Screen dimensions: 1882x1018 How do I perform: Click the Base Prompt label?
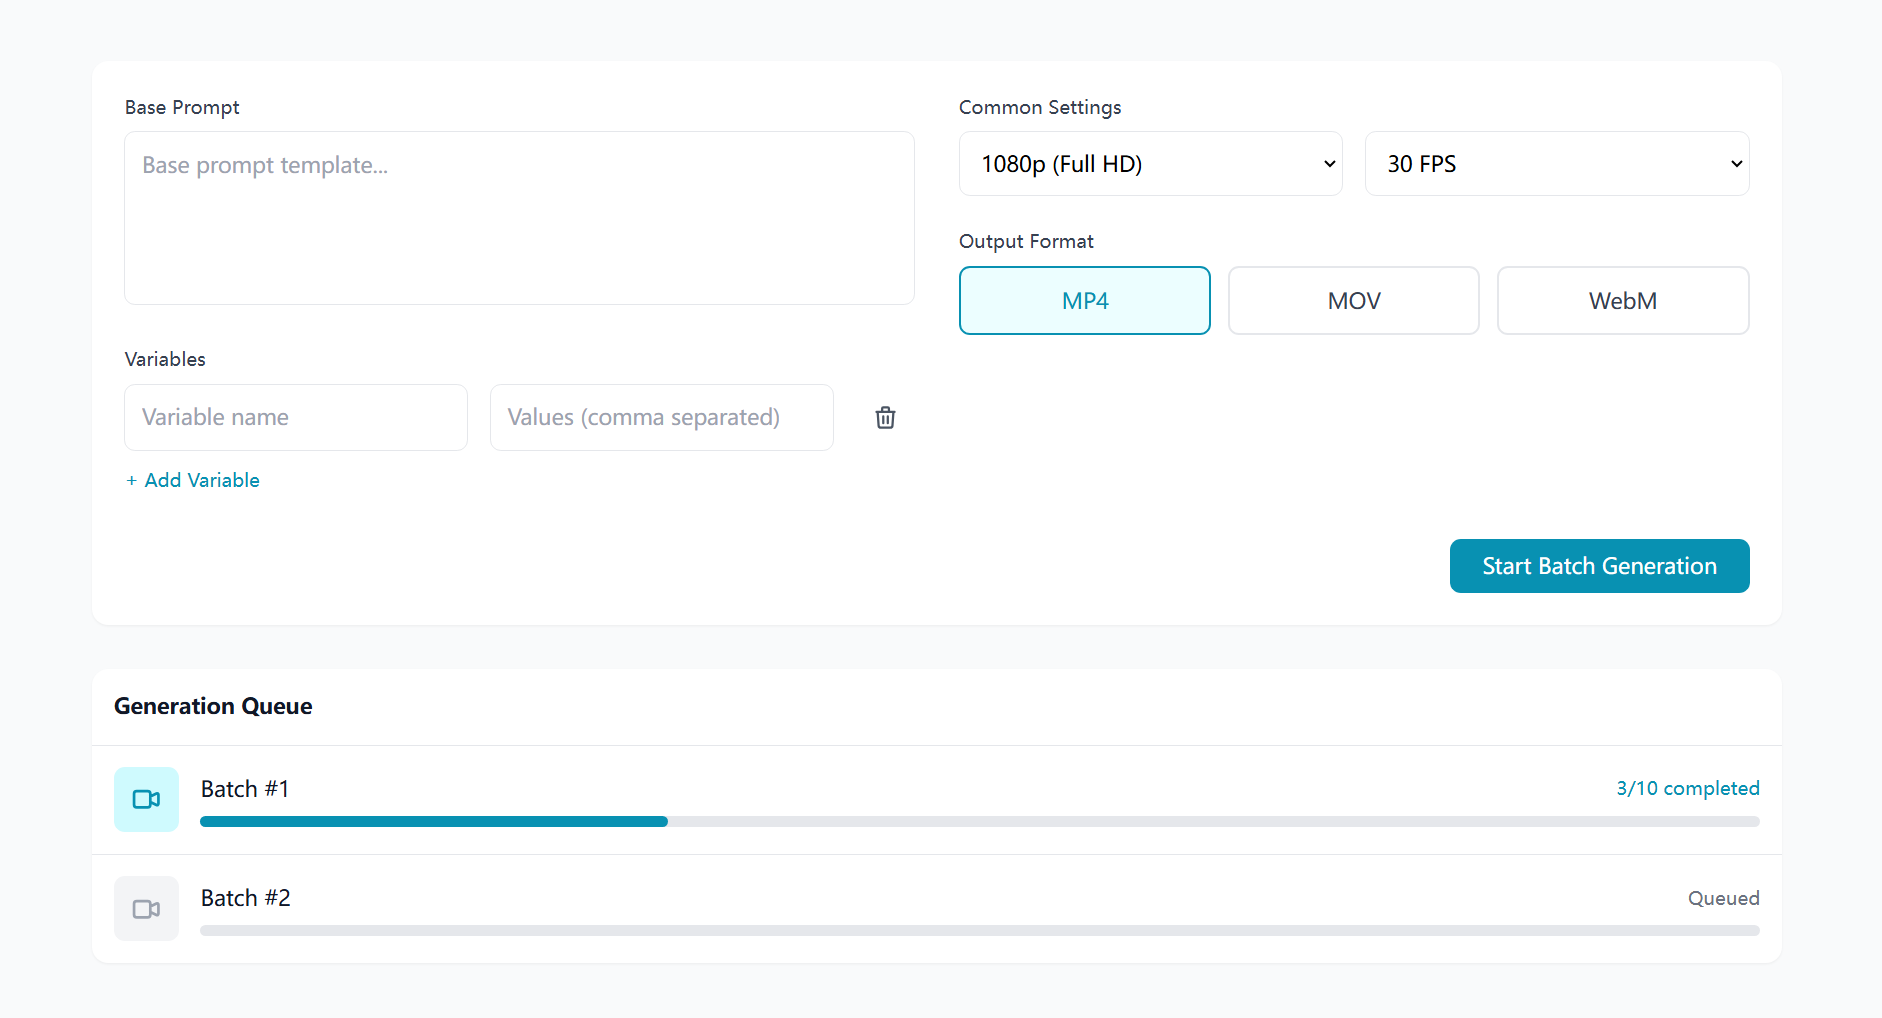click(x=182, y=107)
